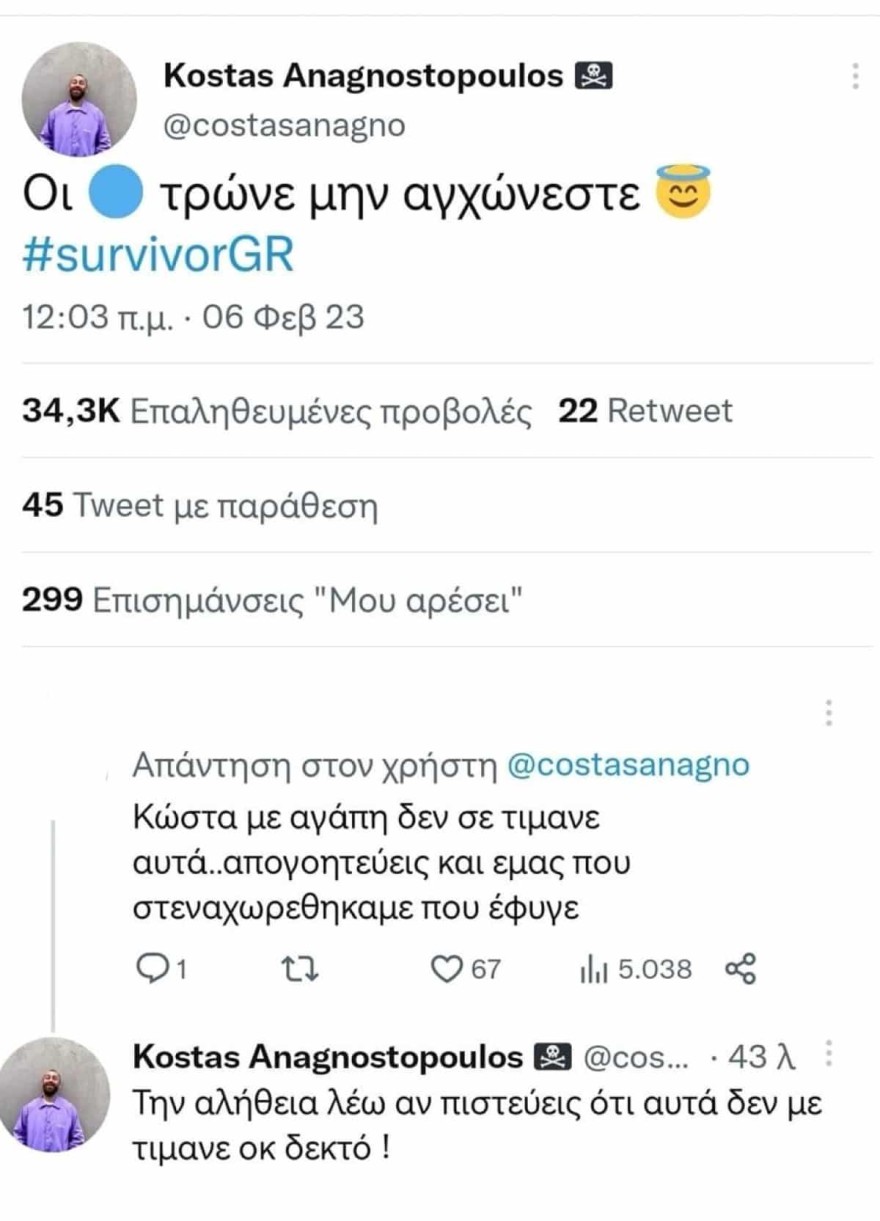The height and width of the screenshot is (1221, 880).
Task: Open the three-dot menu above the reply thread
Action: click(x=826, y=713)
